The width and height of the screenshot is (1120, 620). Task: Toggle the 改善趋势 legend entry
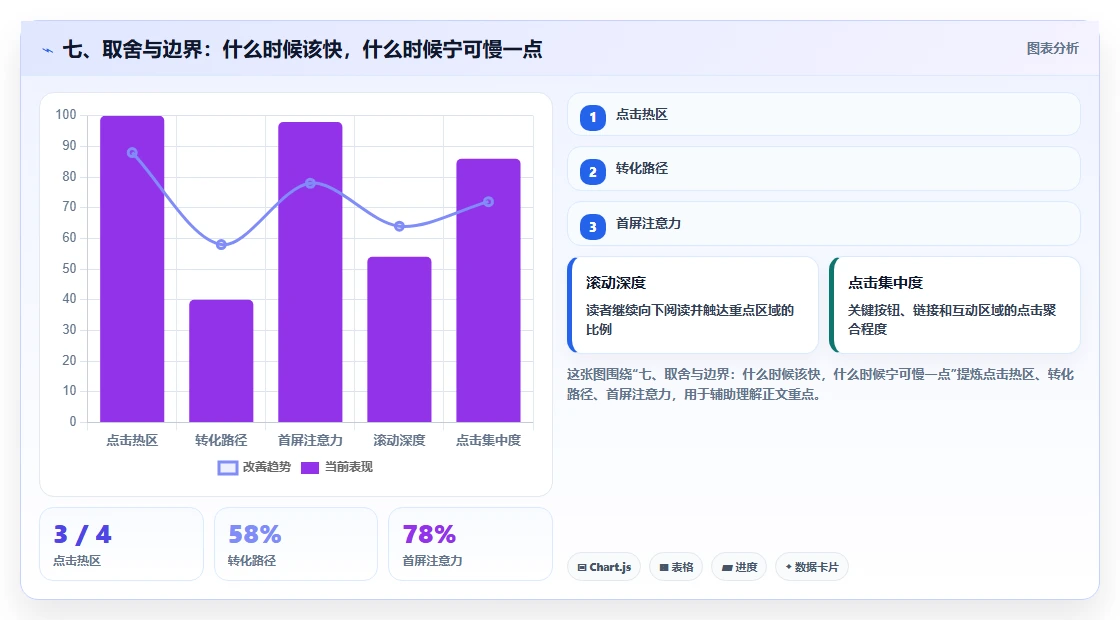coord(254,467)
